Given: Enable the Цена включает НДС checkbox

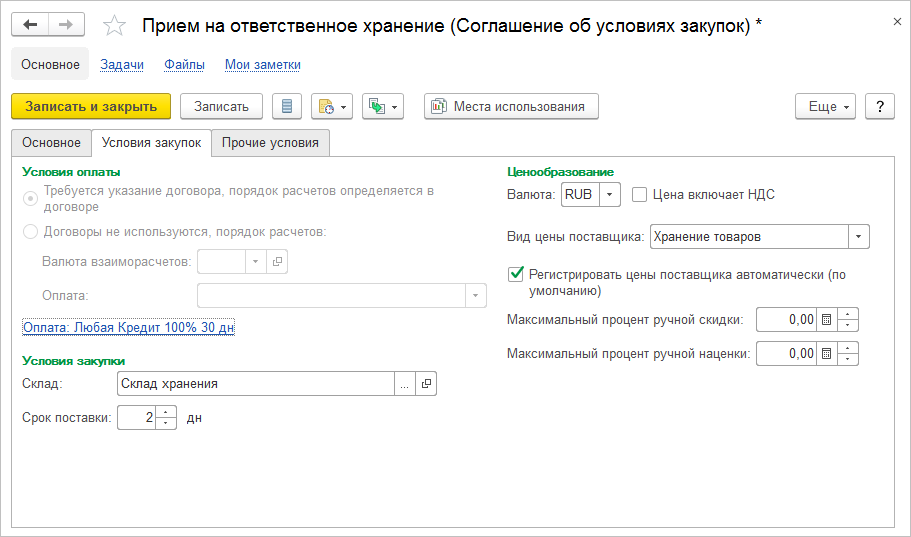Looking at the screenshot, I should coord(640,195).
